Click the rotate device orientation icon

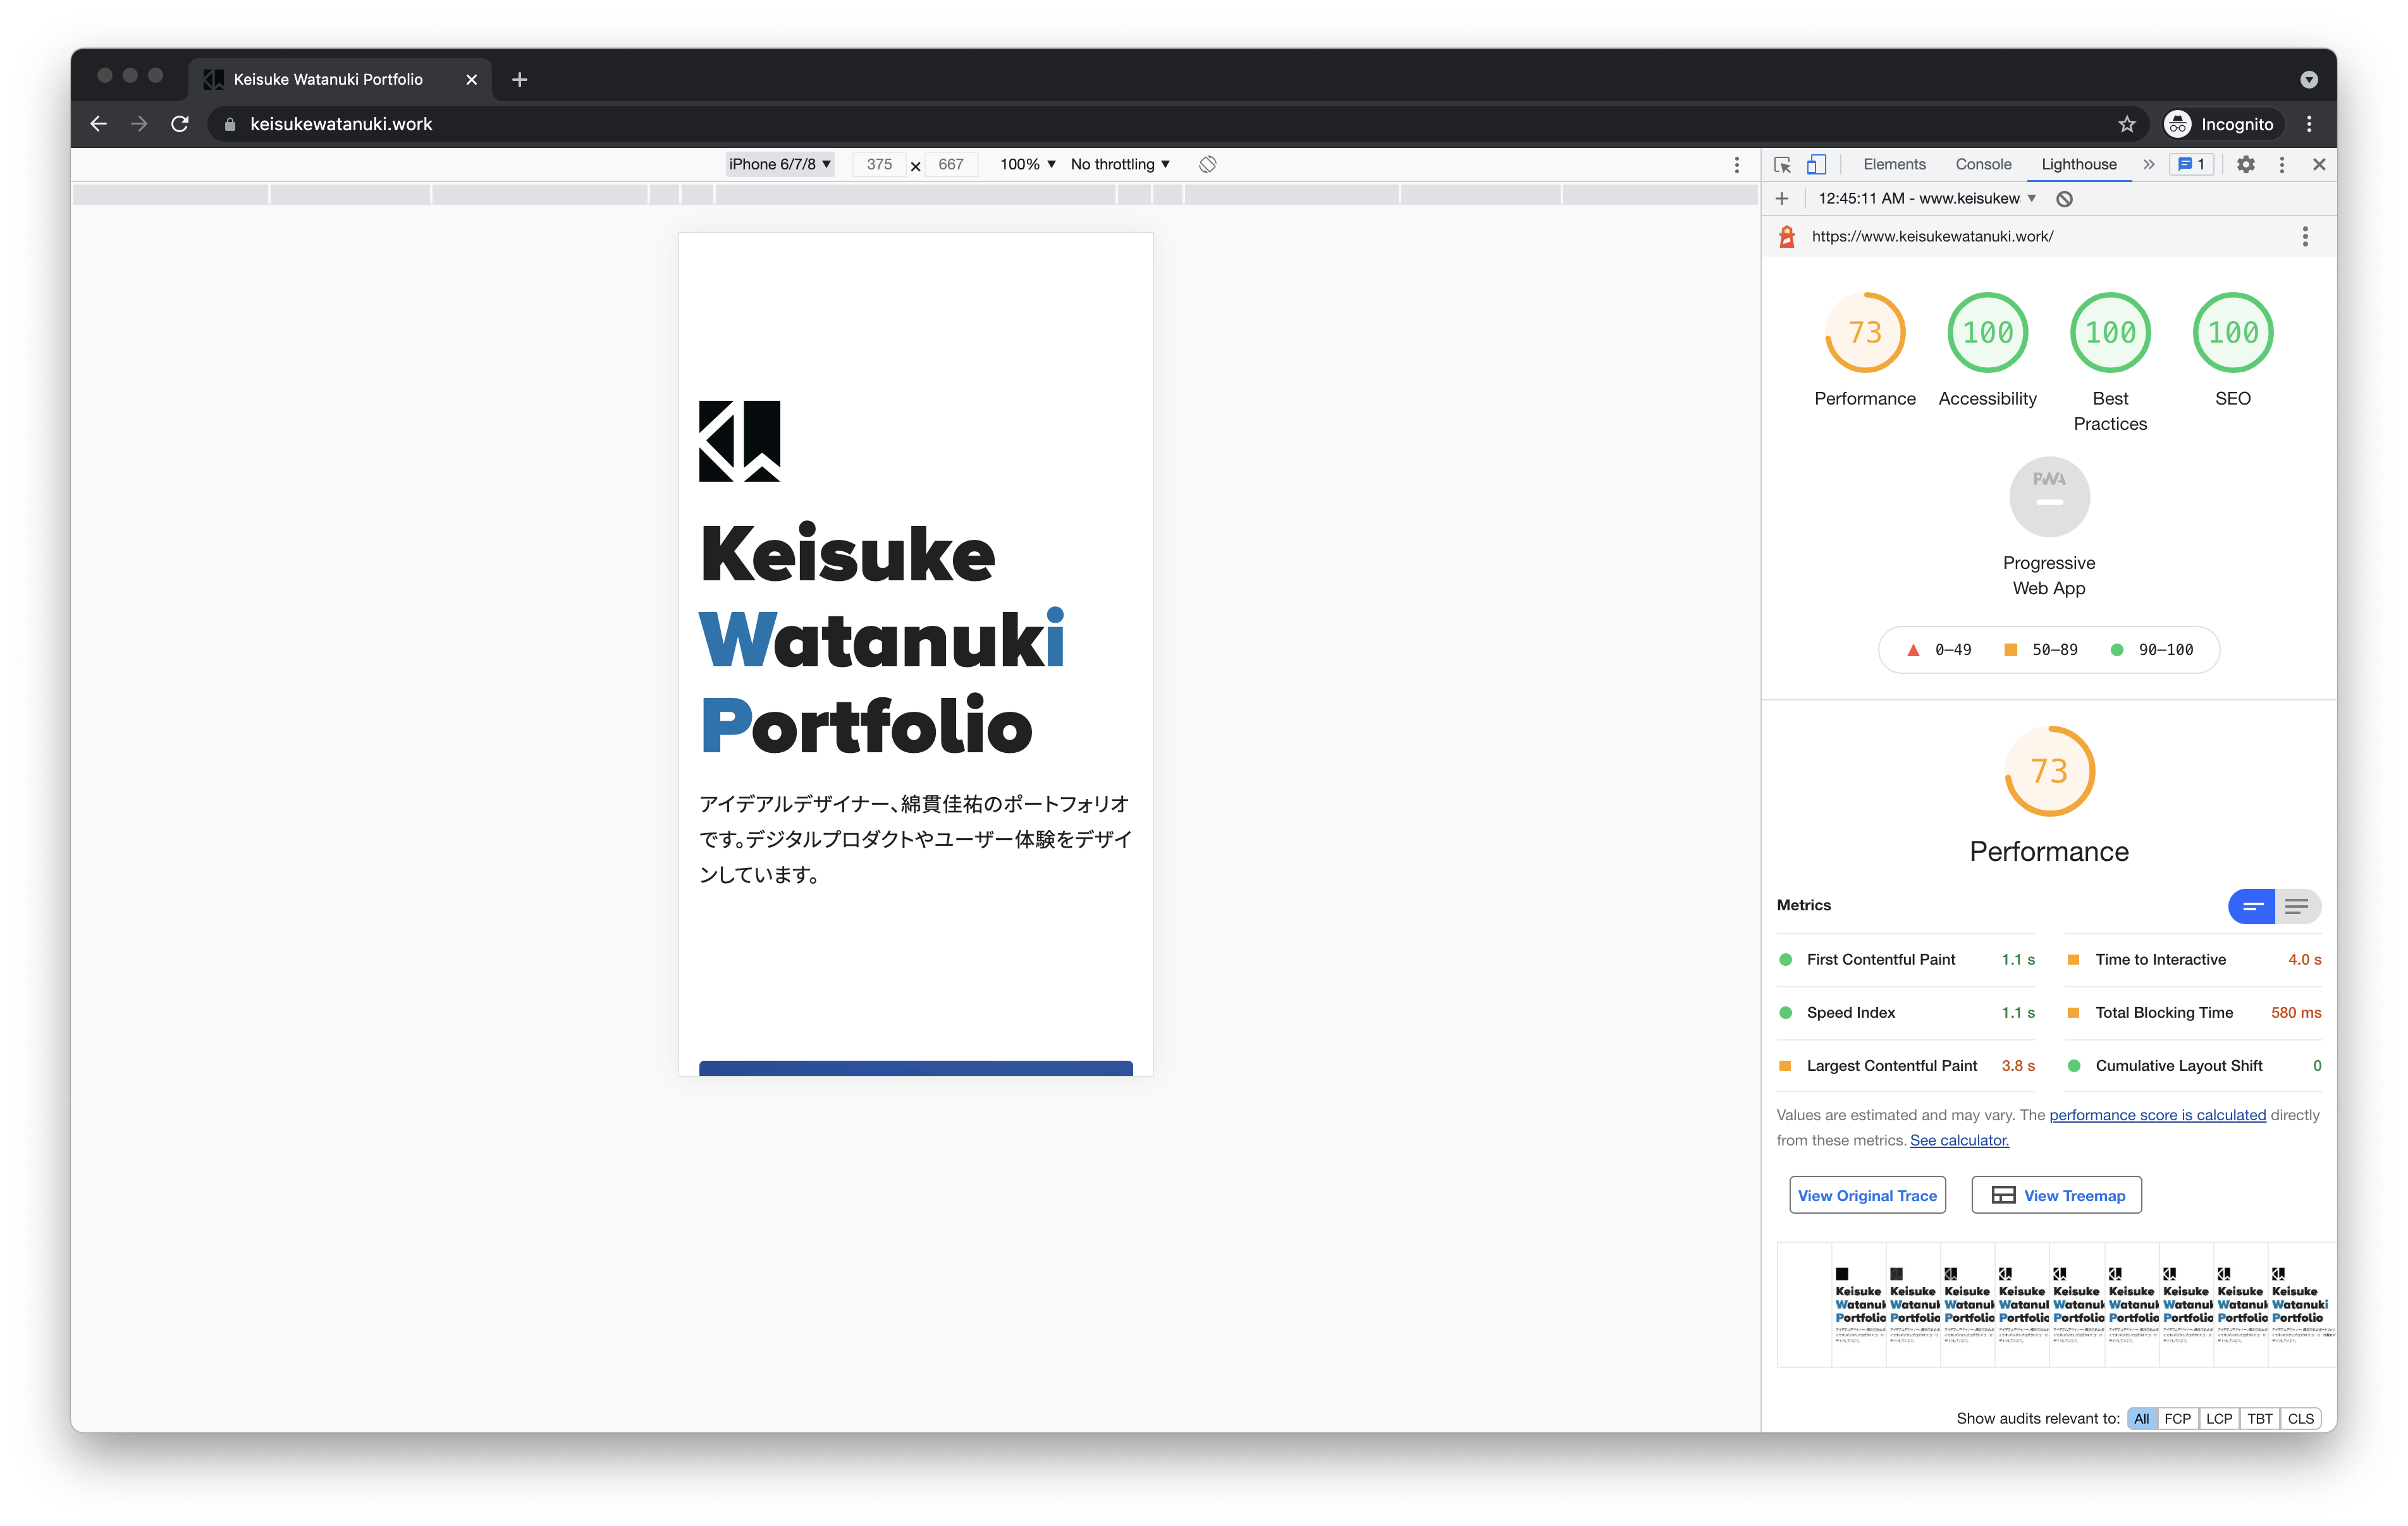(1207, 164)
